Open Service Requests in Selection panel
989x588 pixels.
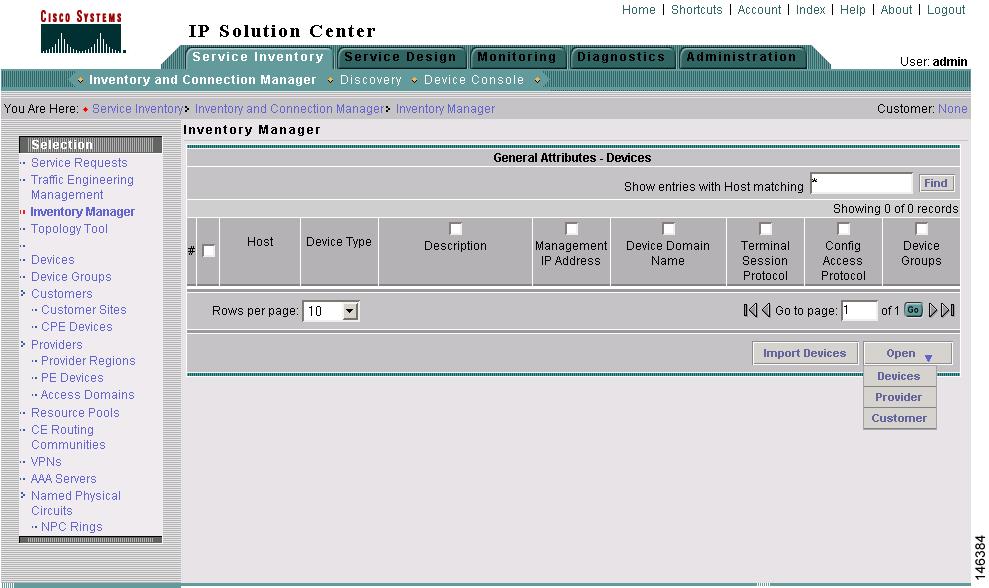(x=79, y=163)
